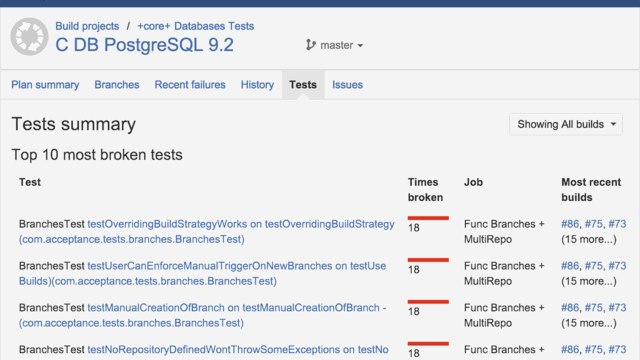The height and width of the screenshot is (360, 640).
Task: Open build #75 in the testManualCreationOfBranch row
Action: point(593,308)
